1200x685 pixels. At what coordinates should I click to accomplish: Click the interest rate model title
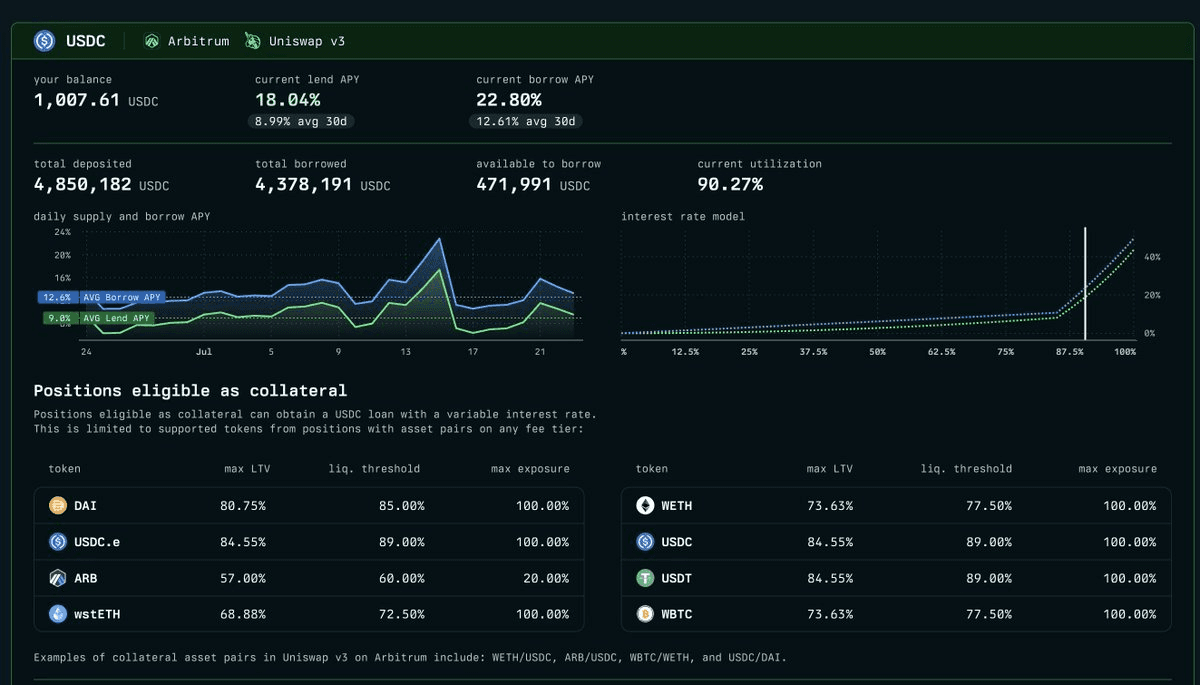click(683, 216)
